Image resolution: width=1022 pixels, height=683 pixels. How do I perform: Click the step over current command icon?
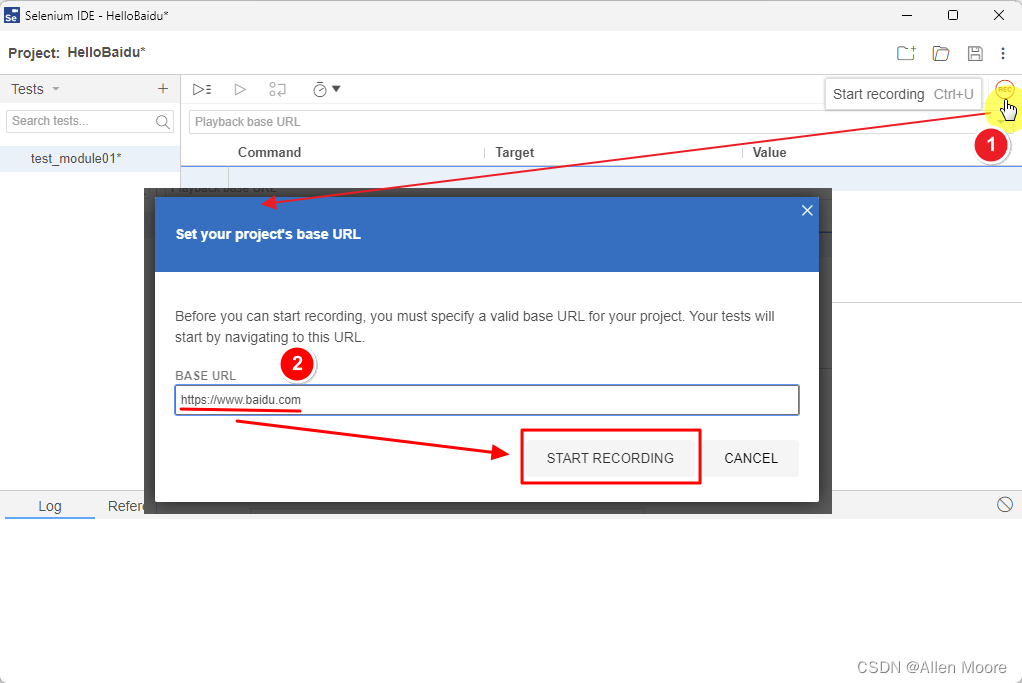pos(278,89)
